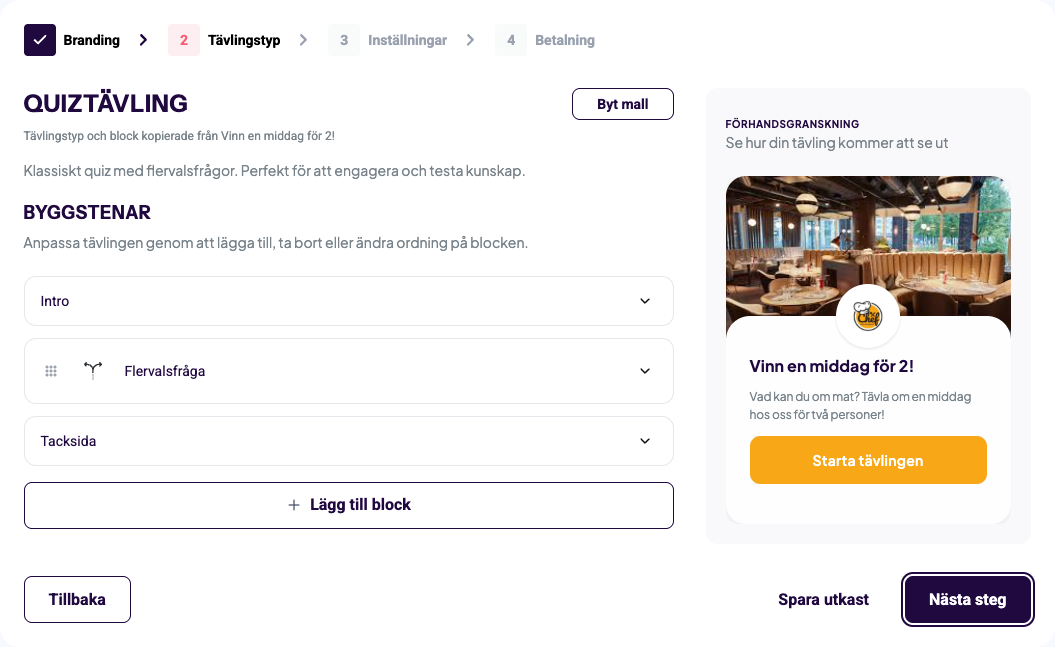Click the chef logo in preview

point(868,316)
